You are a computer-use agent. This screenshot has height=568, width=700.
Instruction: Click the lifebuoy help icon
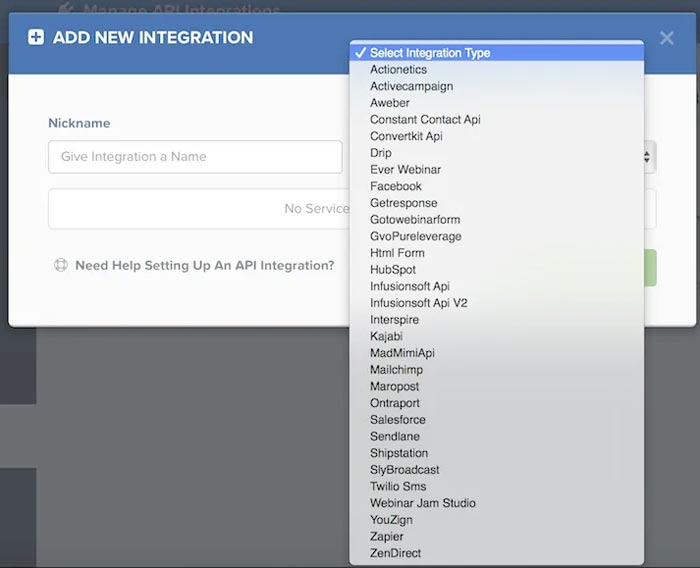click(61, 265)
